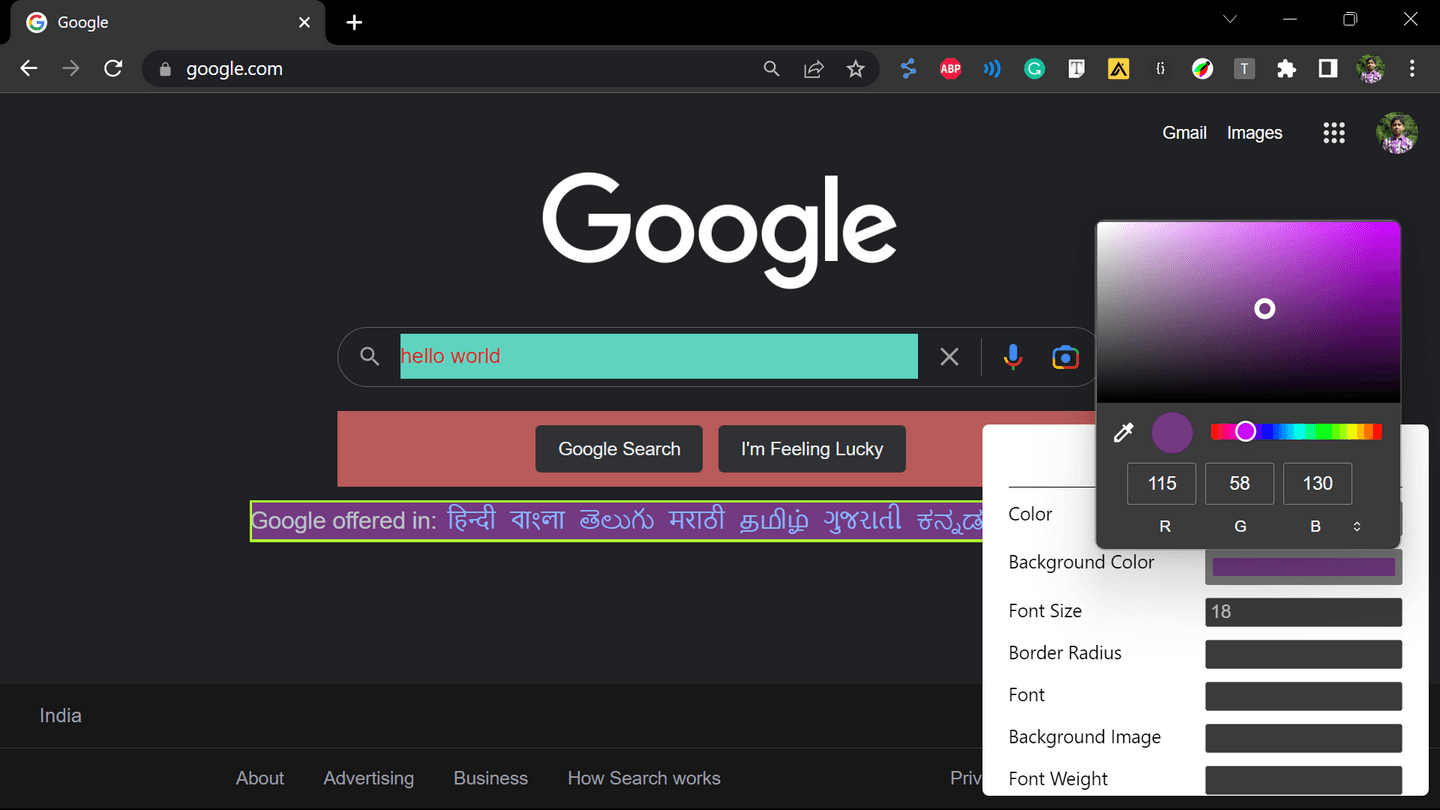Open Chrome profile avatar in toolbar

click(1370, 69)
